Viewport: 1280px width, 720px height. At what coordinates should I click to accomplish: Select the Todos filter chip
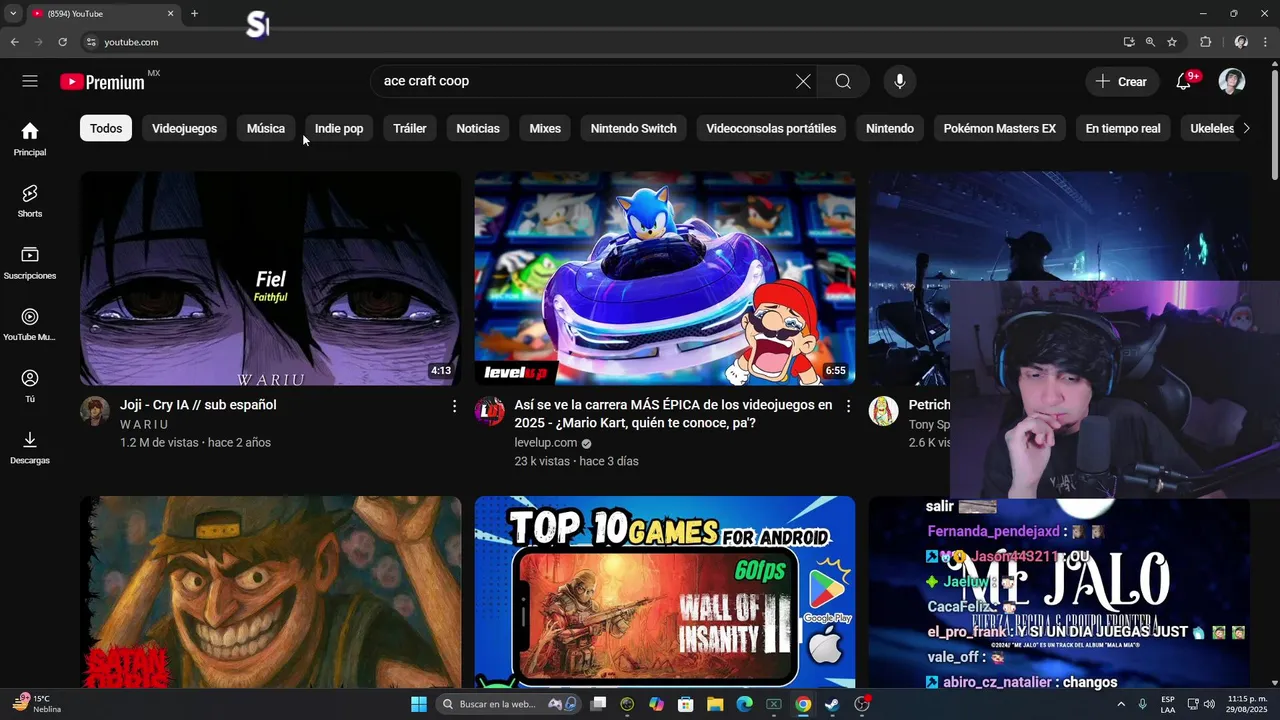(106, 128)
